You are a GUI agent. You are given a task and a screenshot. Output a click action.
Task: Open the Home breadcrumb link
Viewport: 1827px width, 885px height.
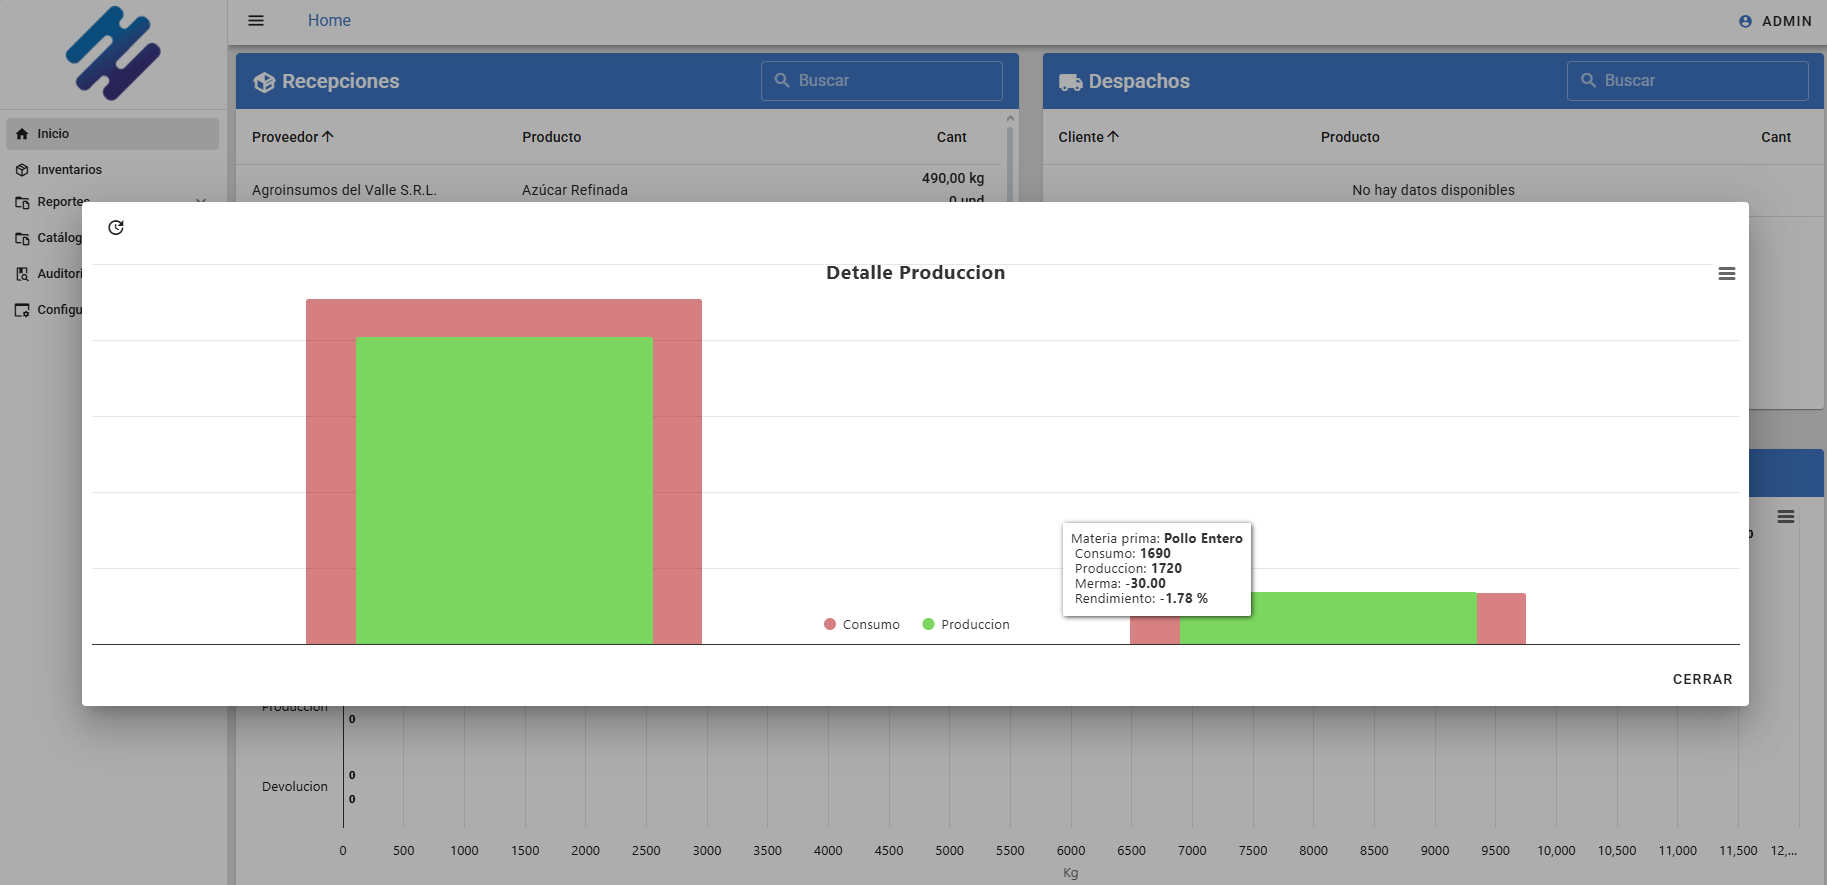pyautogui.click(x=329, y=20)
